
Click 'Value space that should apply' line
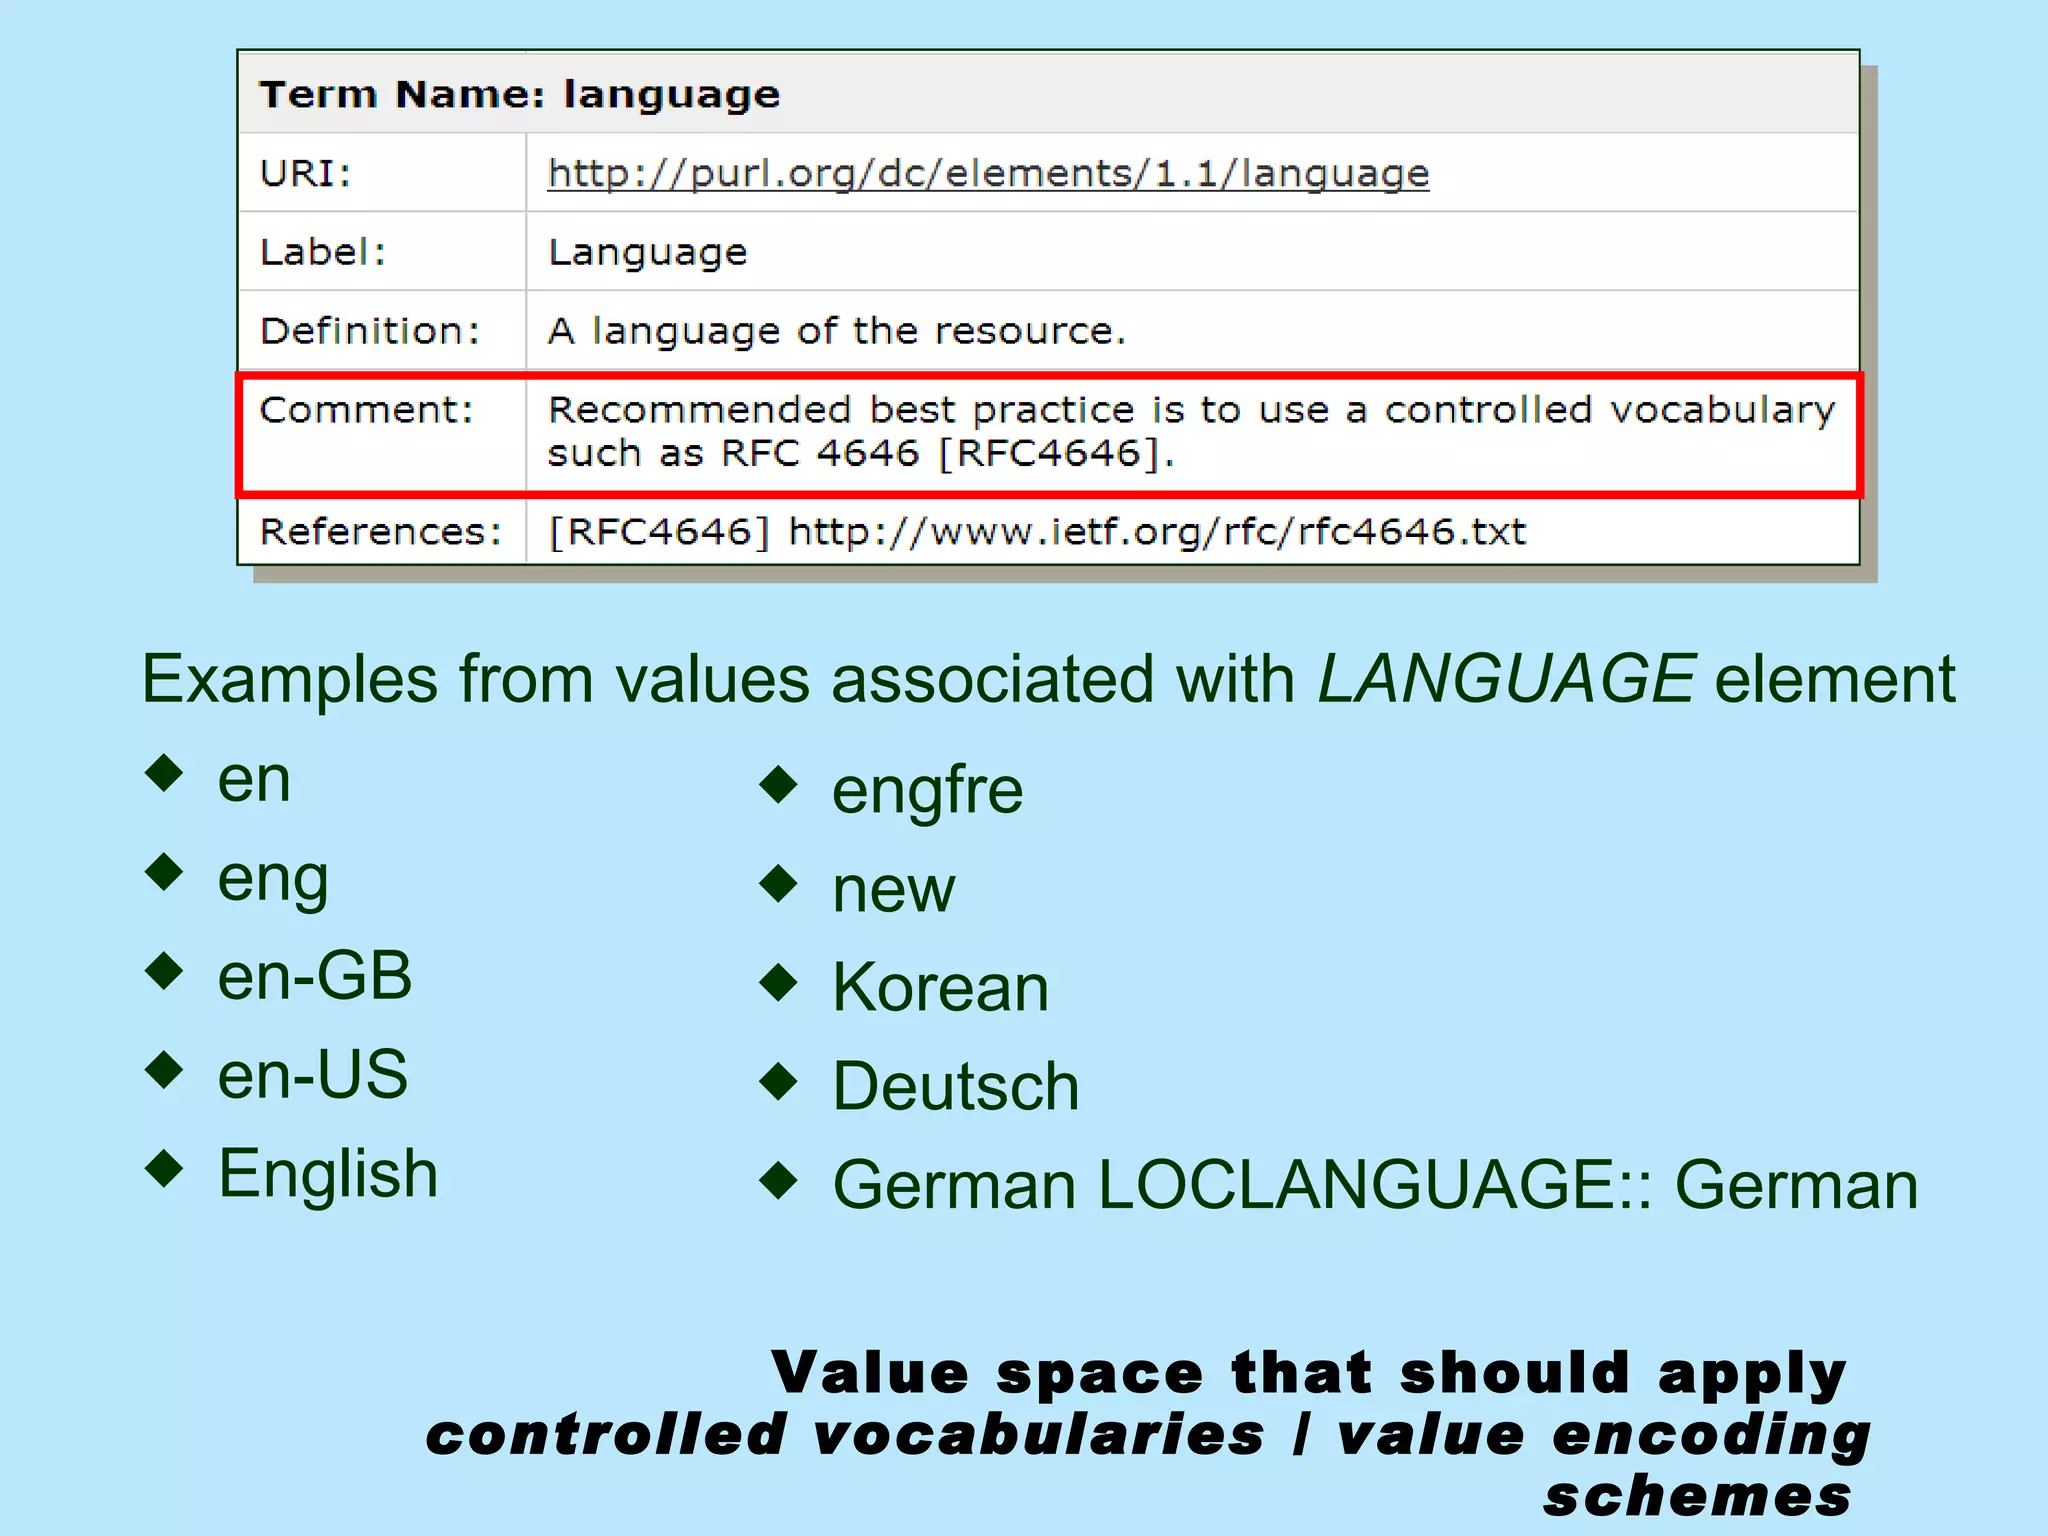coord(1309,1374)
